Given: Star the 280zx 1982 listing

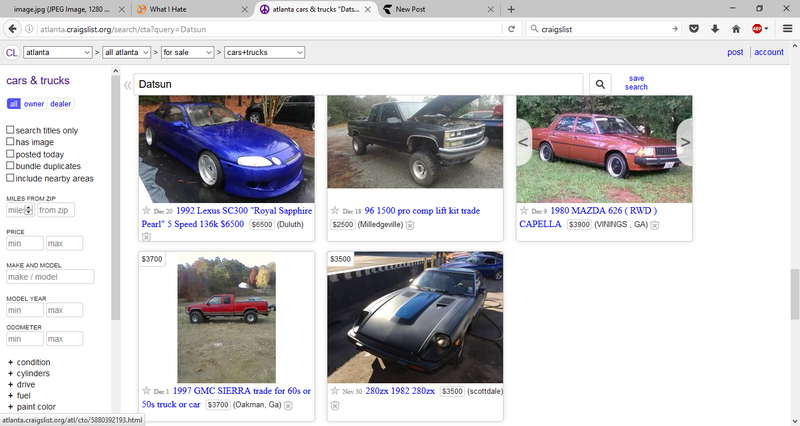Looking at the screenshot, I should (335, 391).
